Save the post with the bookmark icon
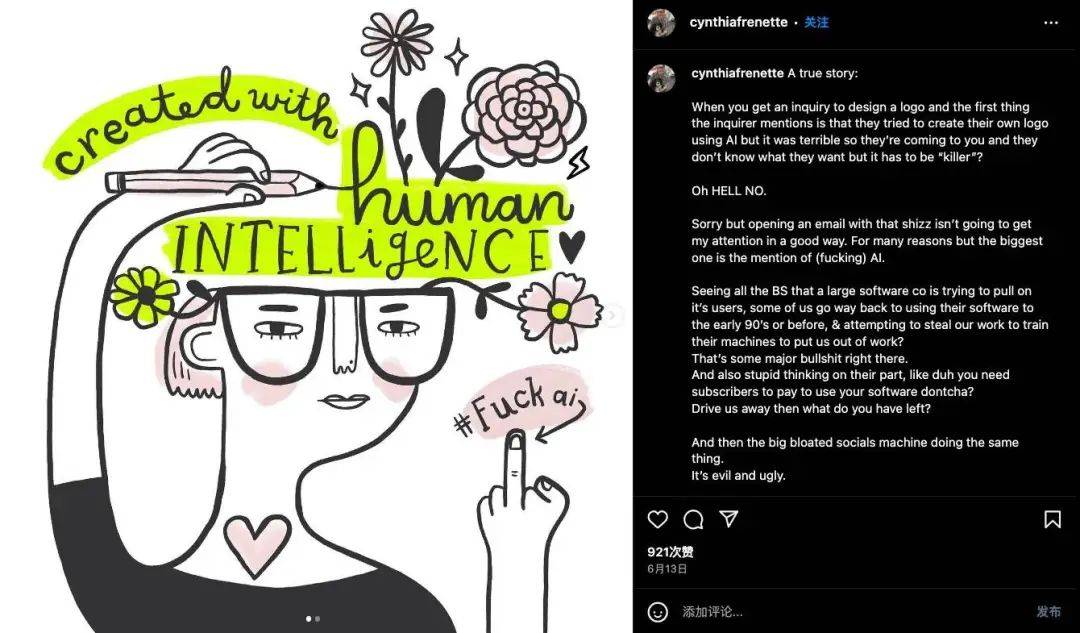The height and width of the screenshot is (633, 1080). click(x=1052, y=519)
